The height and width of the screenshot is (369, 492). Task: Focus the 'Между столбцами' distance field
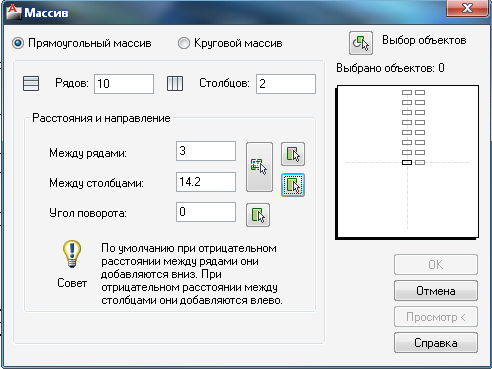point(206,182)
